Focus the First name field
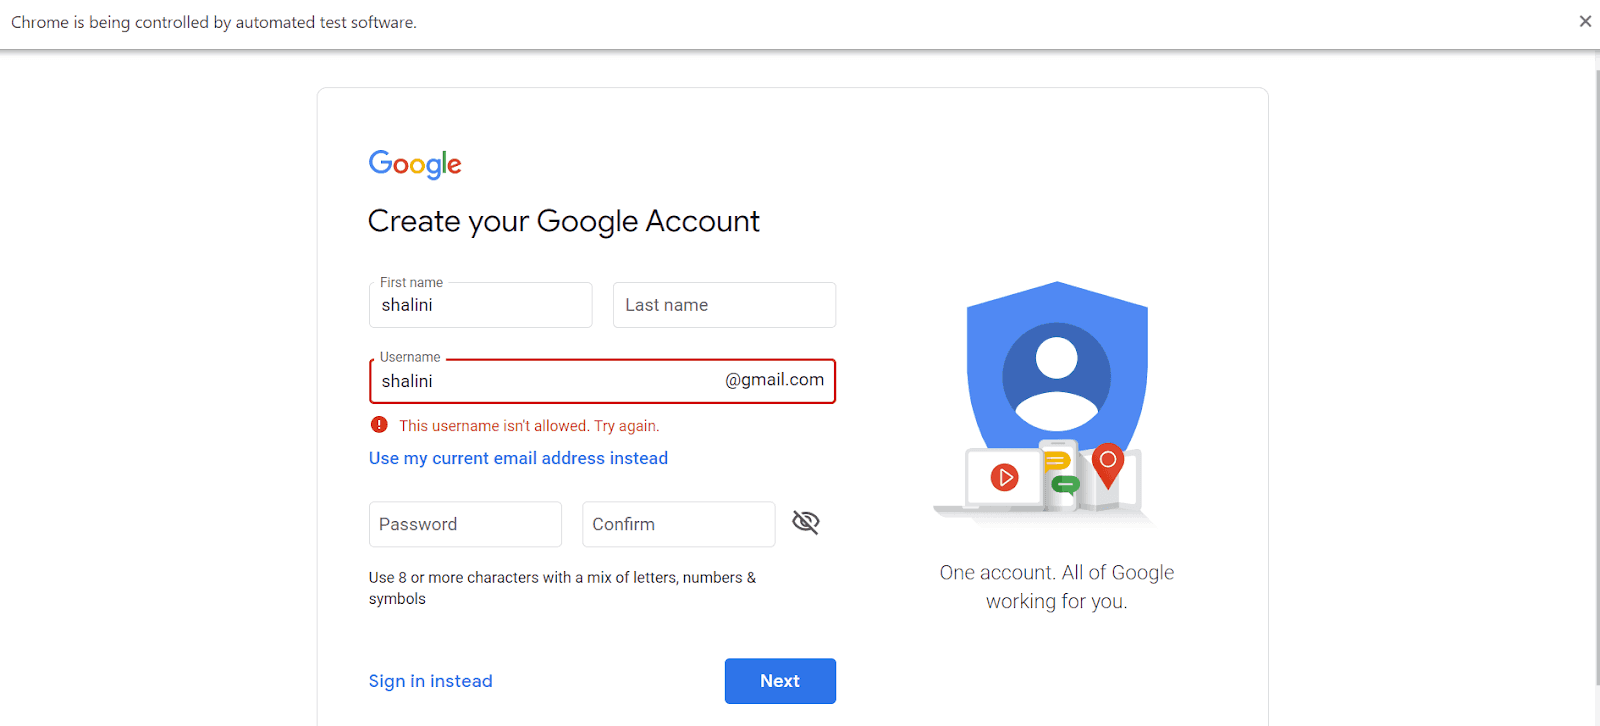The image size is (1600, 726). point(480,305)
